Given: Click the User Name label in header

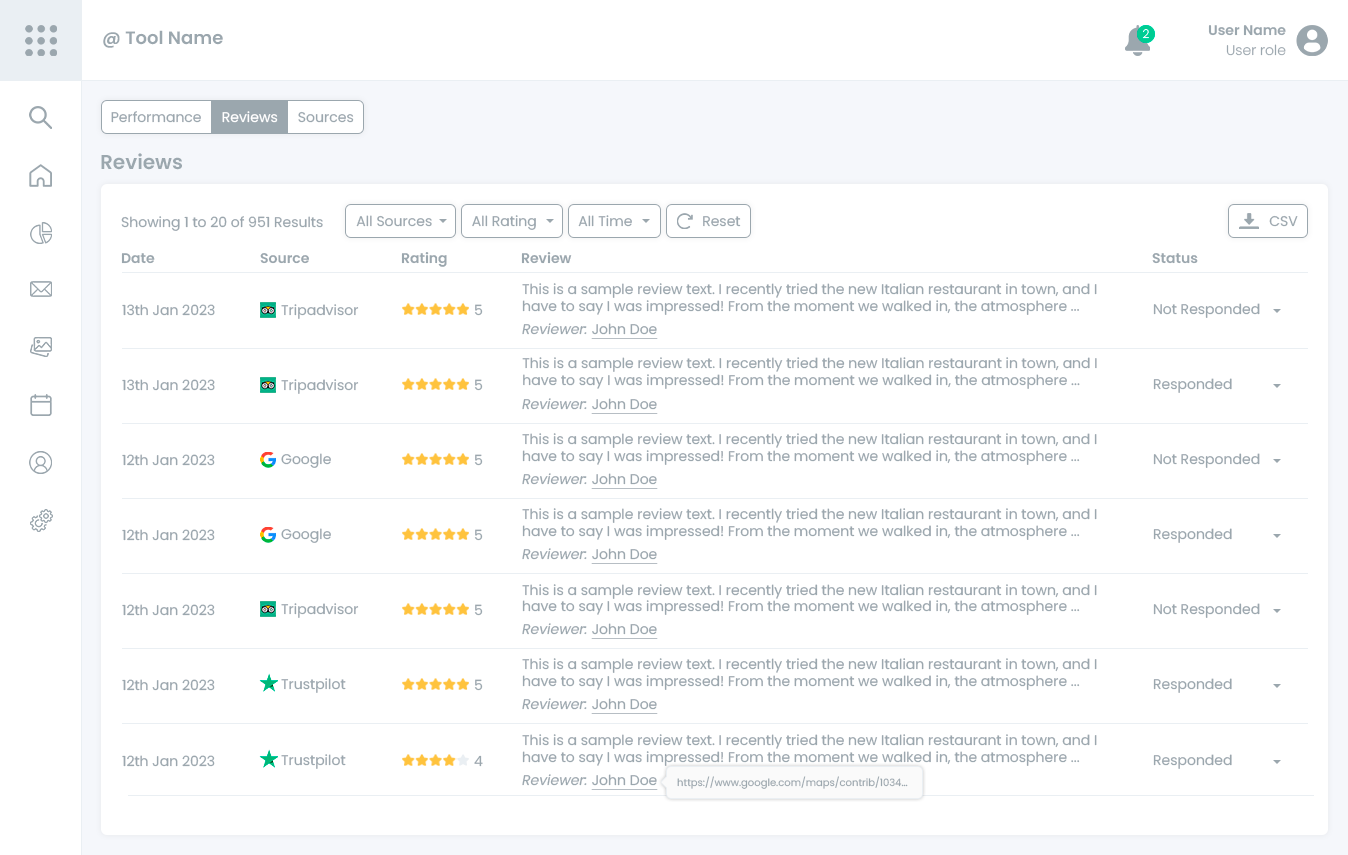Looking at the screenshot, I should (x=1247, y=30).
